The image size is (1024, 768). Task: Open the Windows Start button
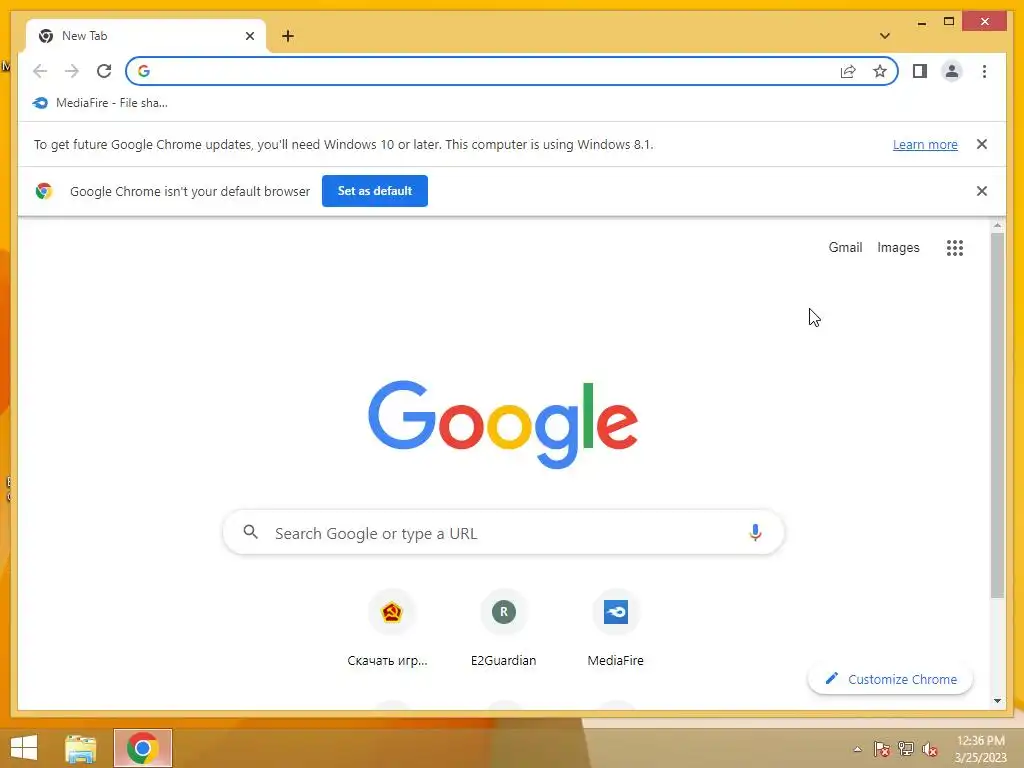pyautogui.click(x=24, y=748)
